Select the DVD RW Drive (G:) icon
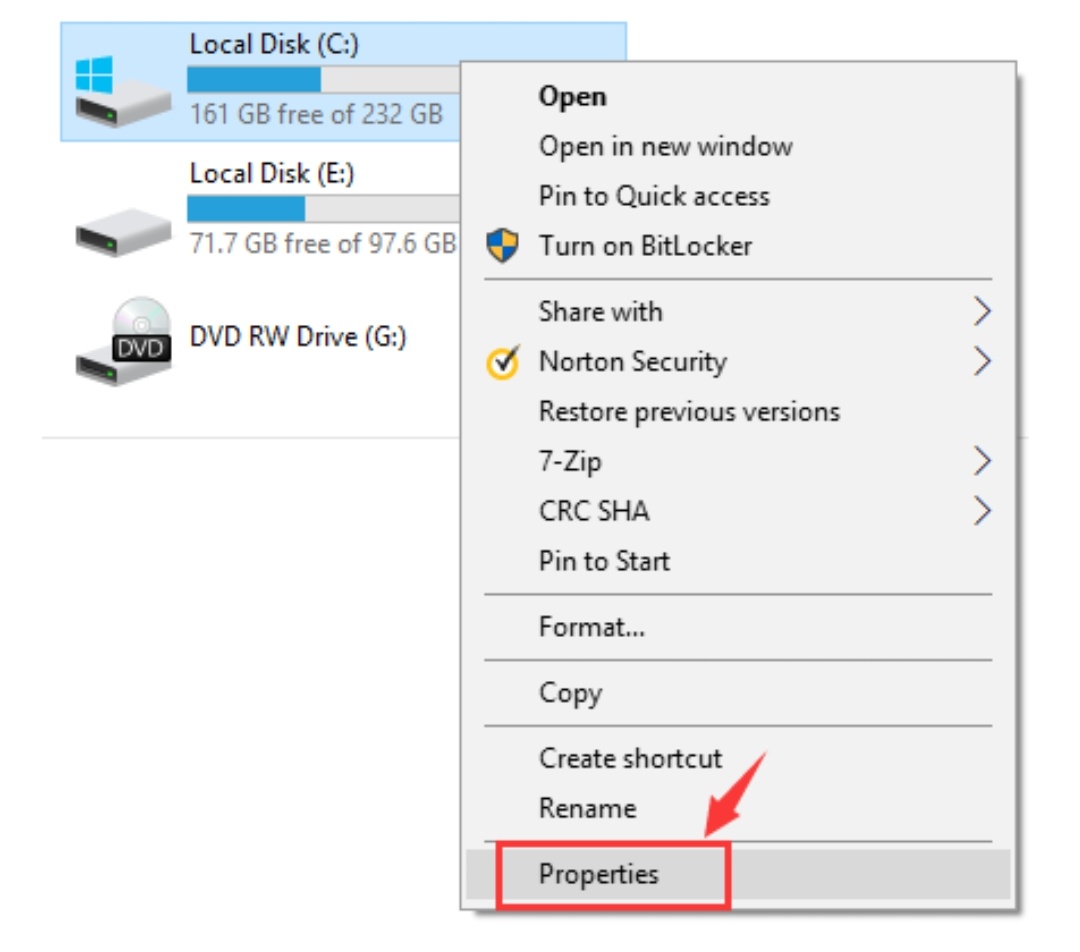This screenshot has height=952, width=1080. (x=123, y=341)
